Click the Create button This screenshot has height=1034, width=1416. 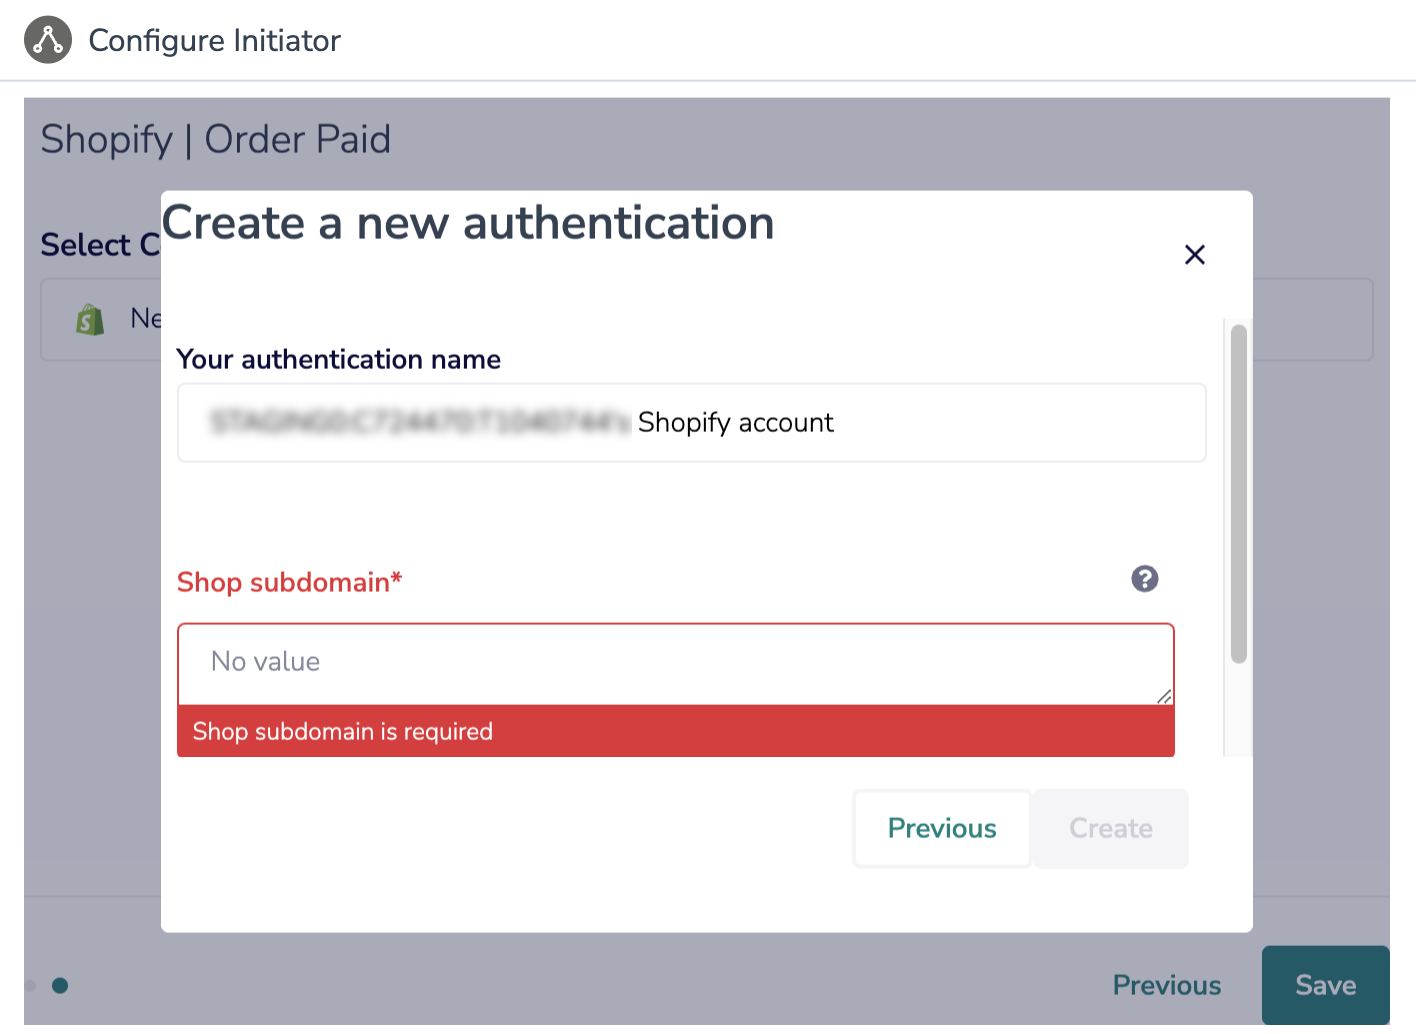[x=1110, y=829]
